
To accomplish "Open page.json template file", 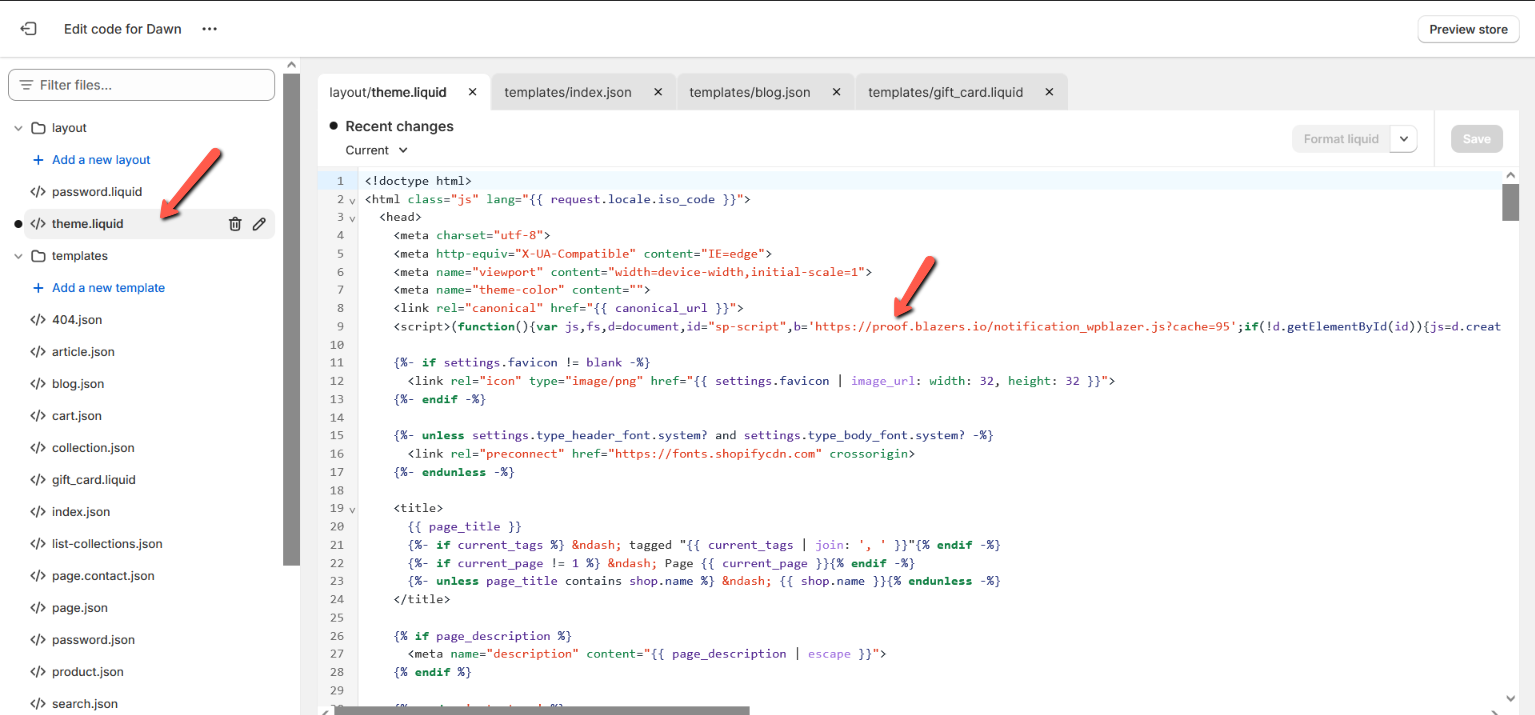I will coord(80,608).
